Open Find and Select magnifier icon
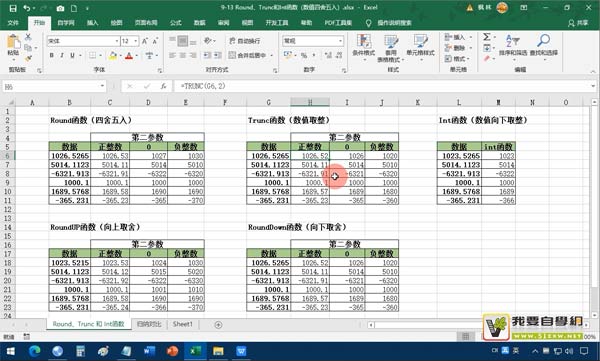Image resolution: width=600 pixels, height=361 pixels. click(x=543, y=40)
